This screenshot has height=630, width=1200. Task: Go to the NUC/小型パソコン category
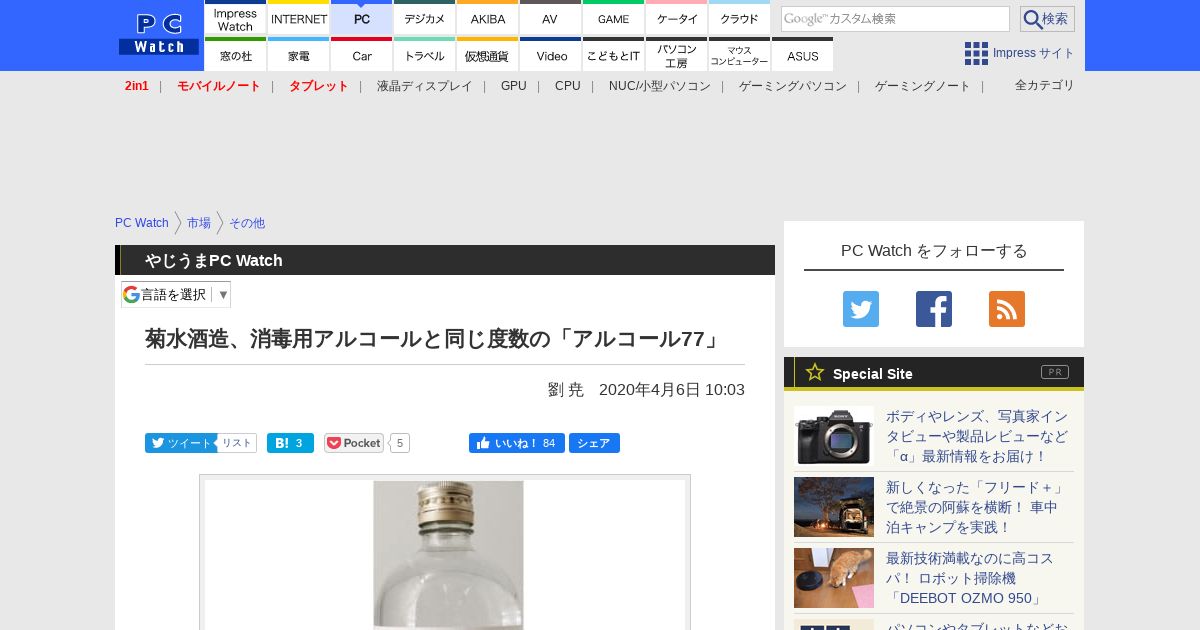coord(660,86)
